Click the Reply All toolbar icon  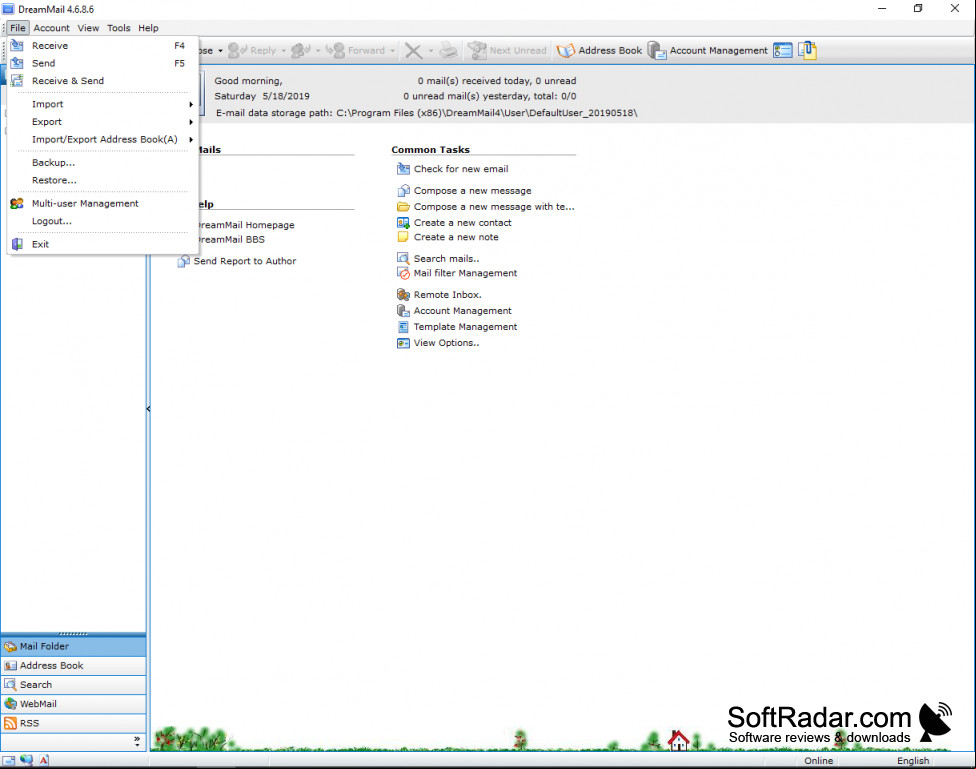click(x=301, y=50)
